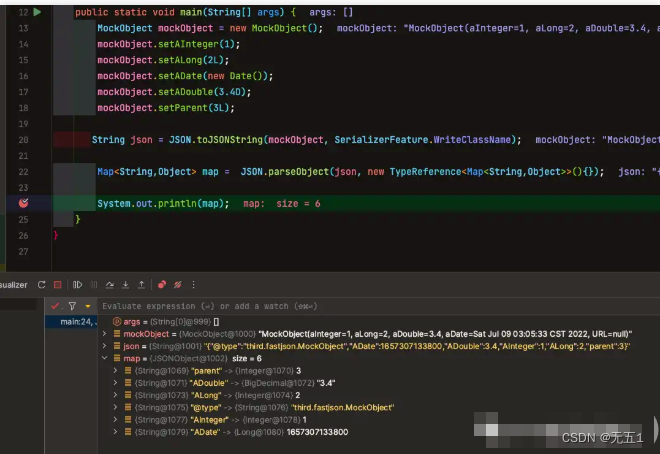Screen dimensions: 660x454
Task: Click the json variable string value
Action: pyautogui.click(x=417, y=346)
